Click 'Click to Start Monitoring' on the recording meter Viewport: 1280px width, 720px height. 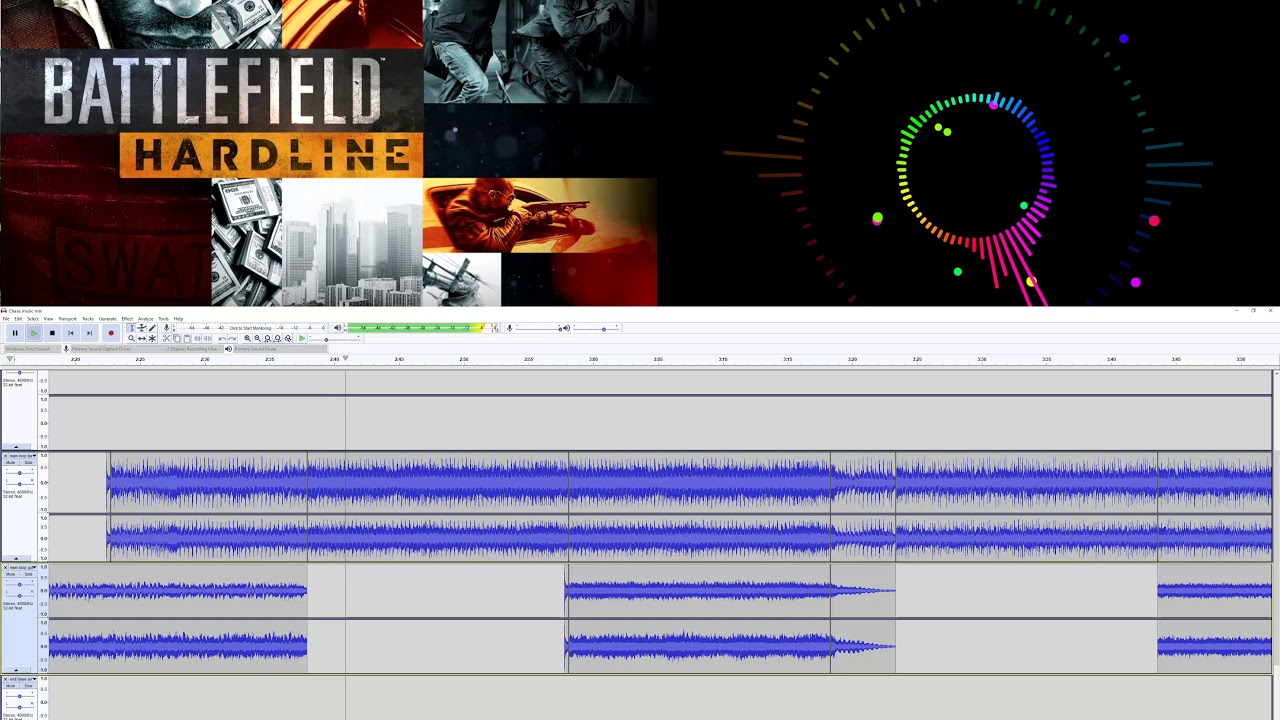pyautogui.click(x=250, y=328)
